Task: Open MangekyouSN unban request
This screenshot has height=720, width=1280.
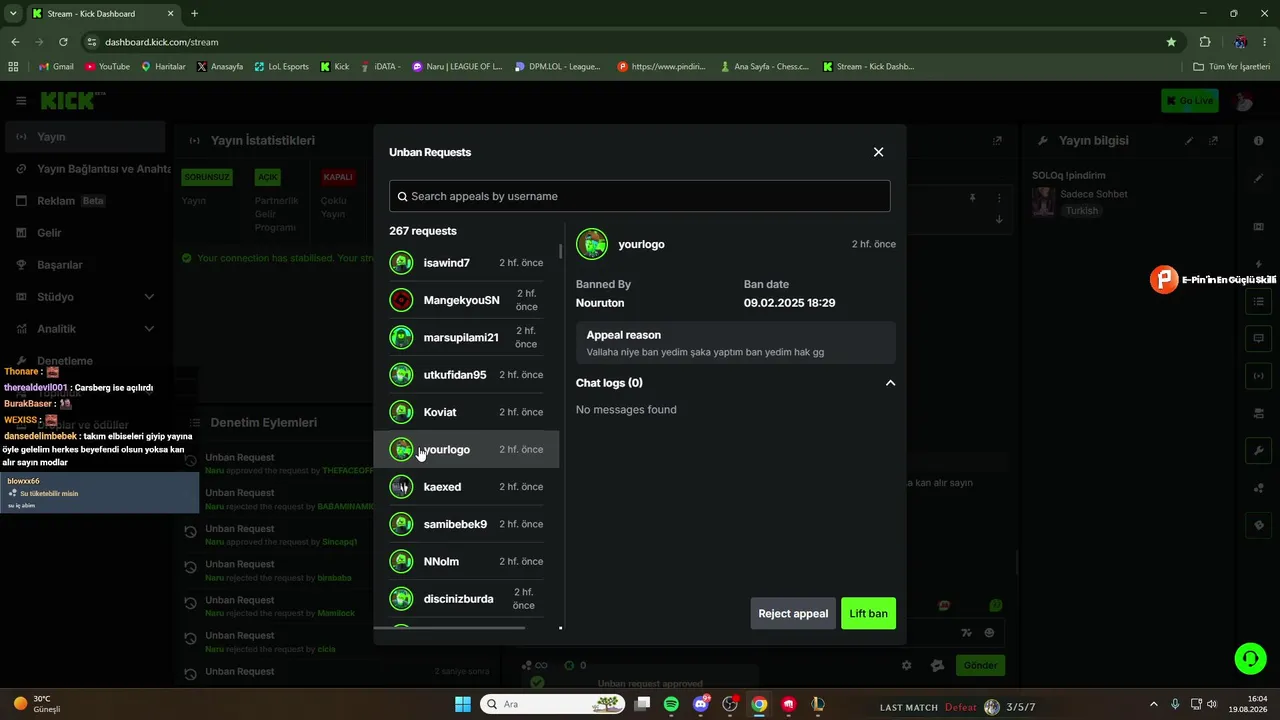Action: 466,300
